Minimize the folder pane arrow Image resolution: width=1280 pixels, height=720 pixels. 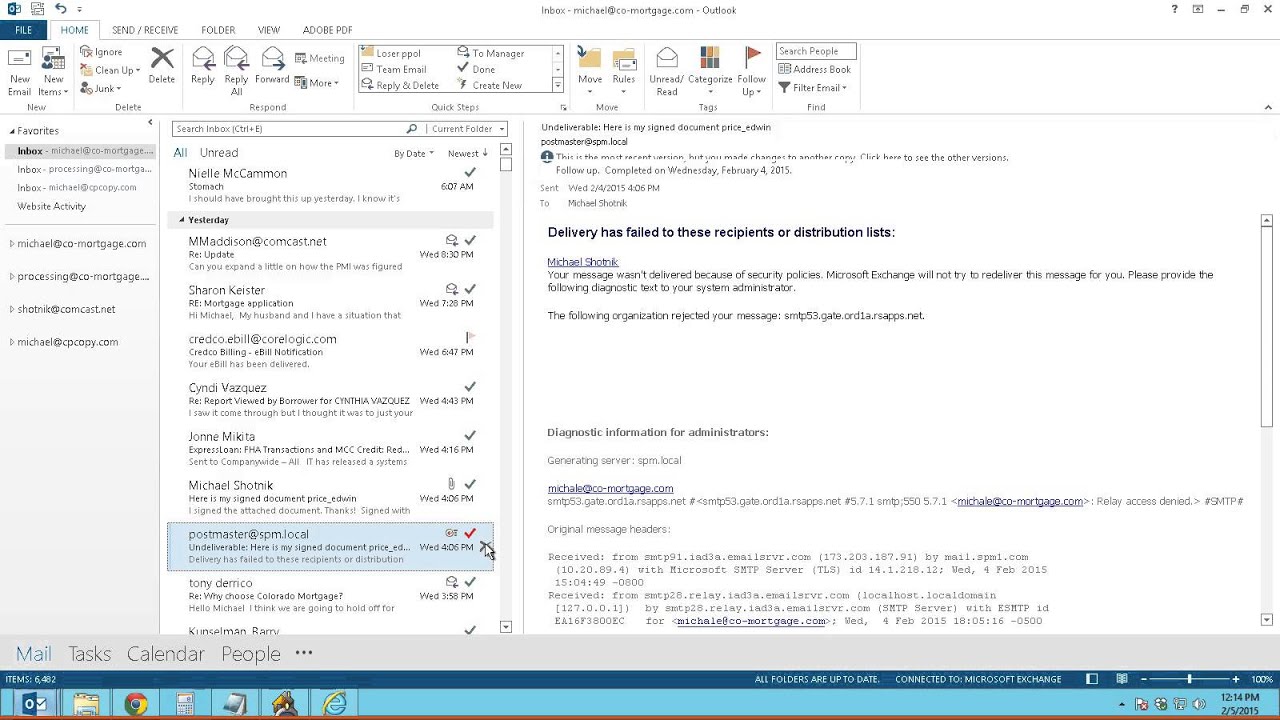[x=150, y=123]
